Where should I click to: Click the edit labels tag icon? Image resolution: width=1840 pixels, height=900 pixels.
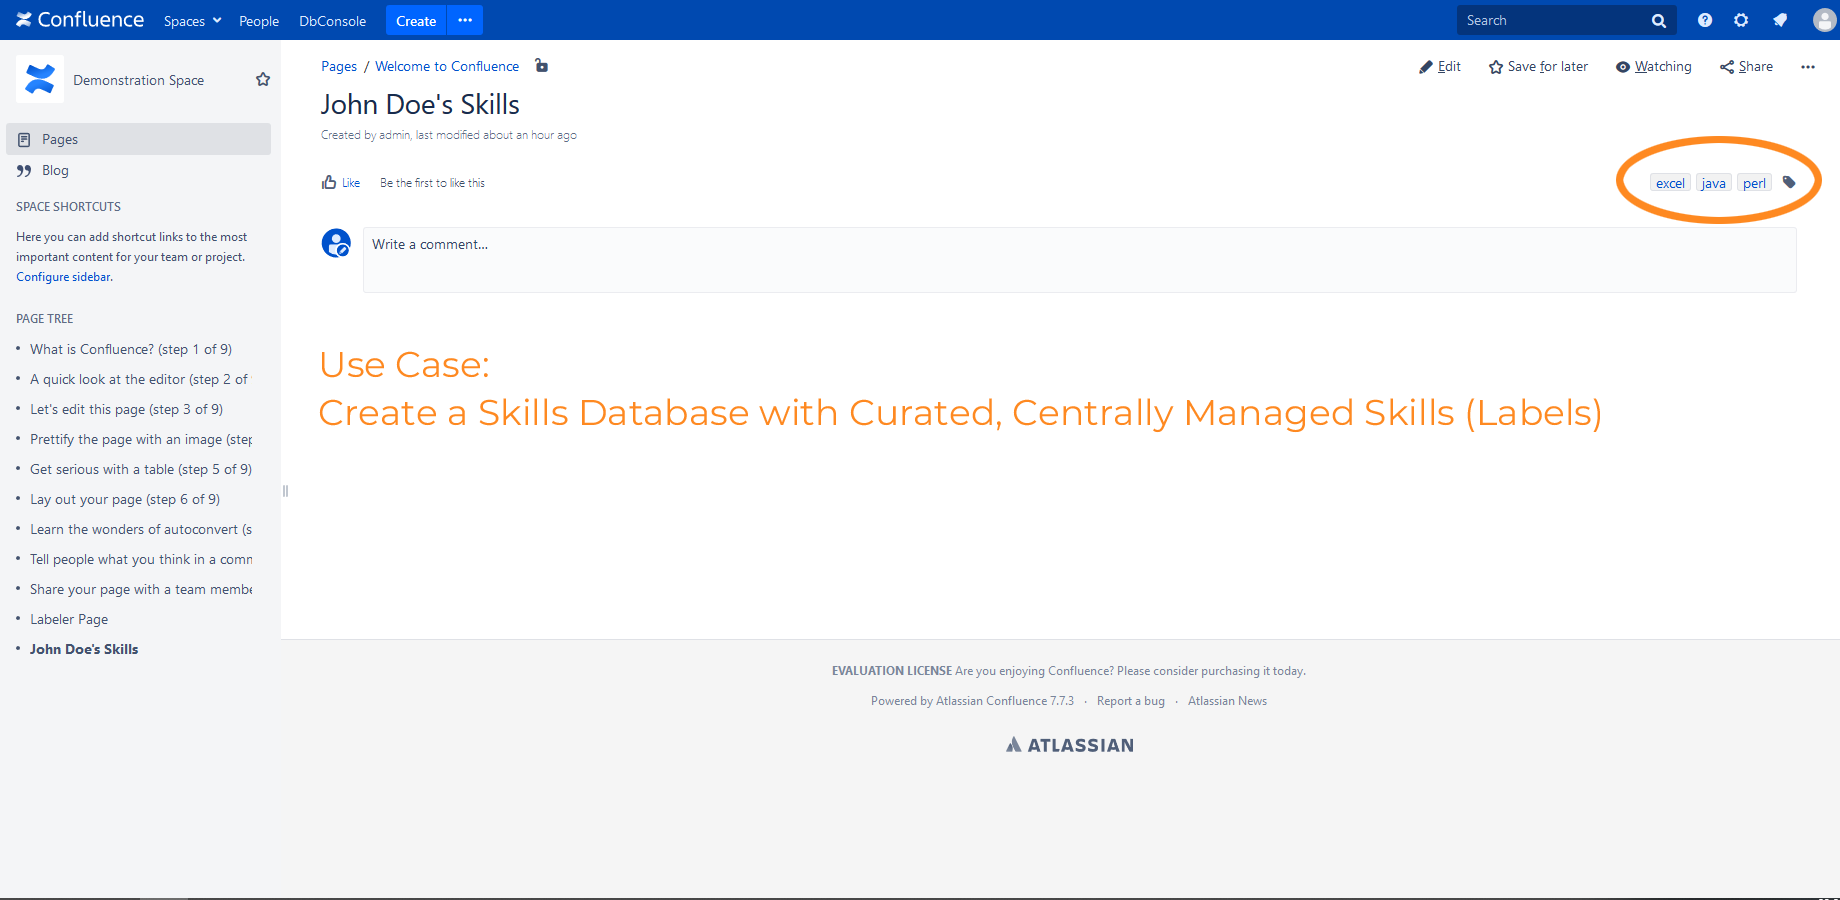coord(1789,182)
